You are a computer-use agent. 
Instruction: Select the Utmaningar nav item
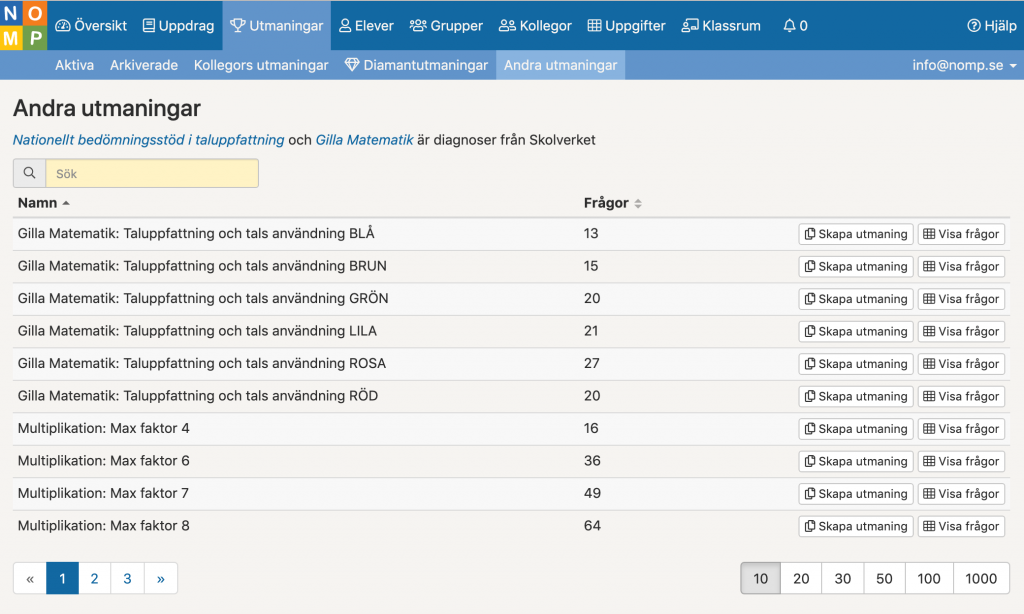coord(276,25)
